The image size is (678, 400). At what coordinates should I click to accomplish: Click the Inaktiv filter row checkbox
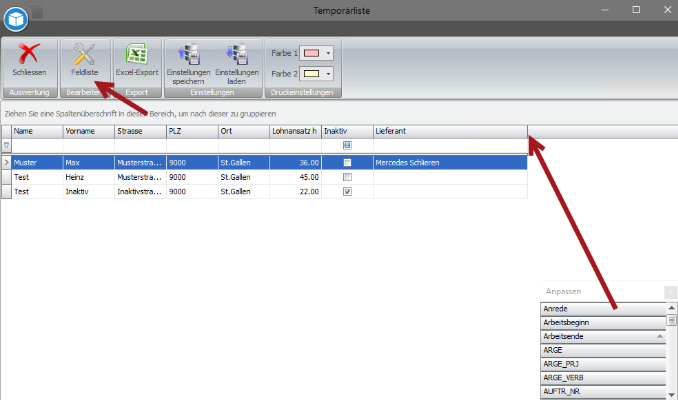pyautogui.click(x=347, y=146)
